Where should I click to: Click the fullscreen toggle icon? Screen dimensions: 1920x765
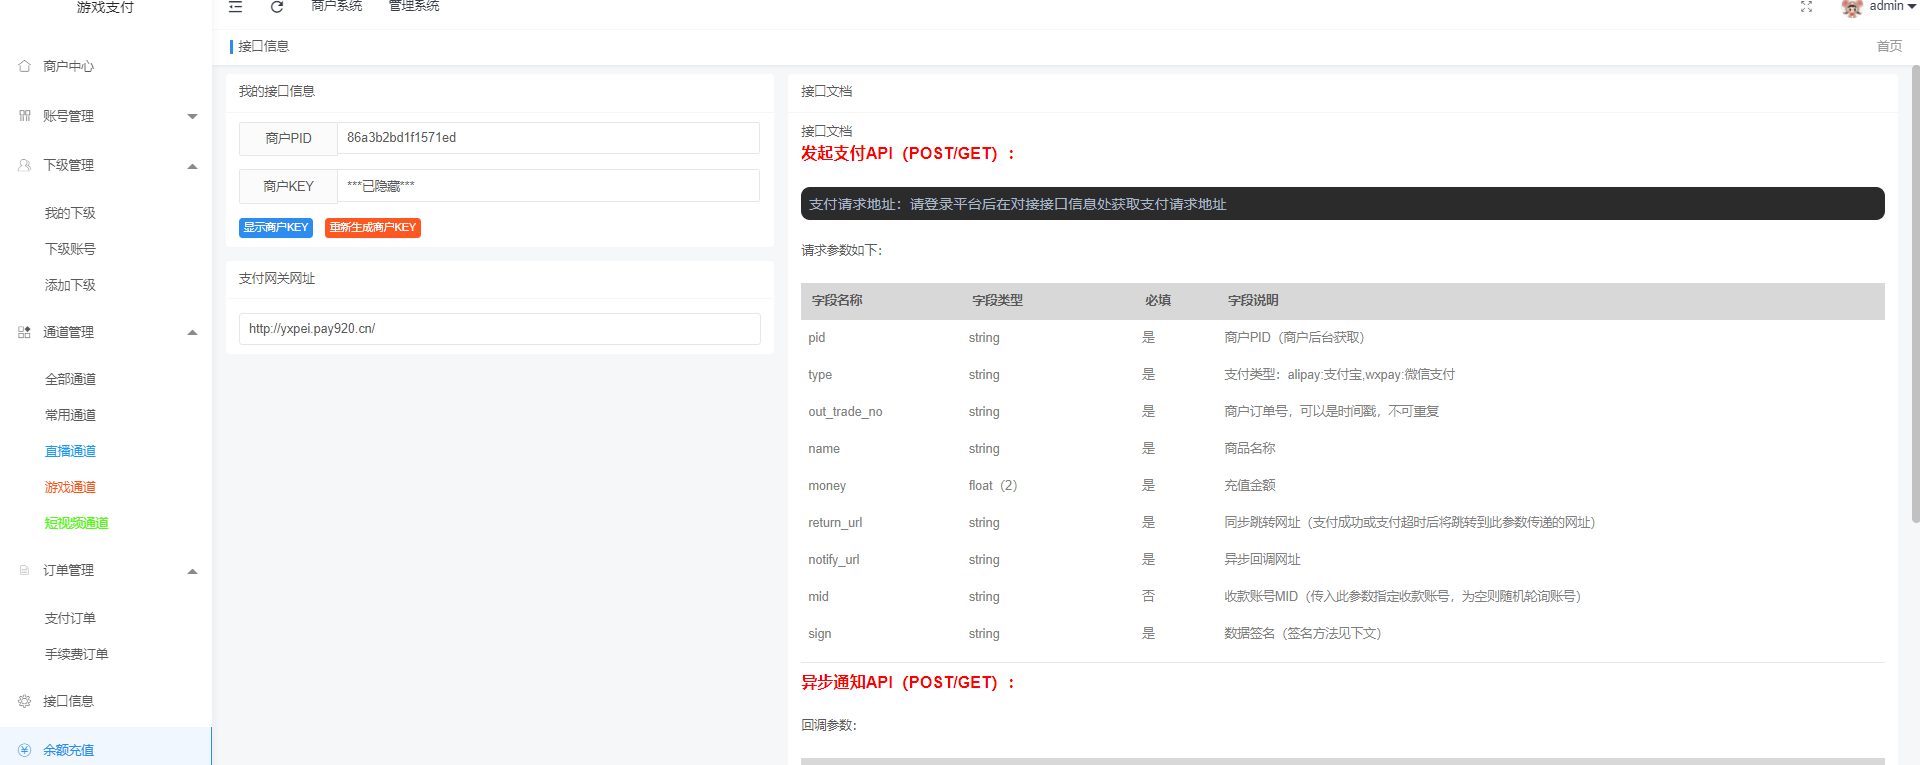coord(1806,7)
